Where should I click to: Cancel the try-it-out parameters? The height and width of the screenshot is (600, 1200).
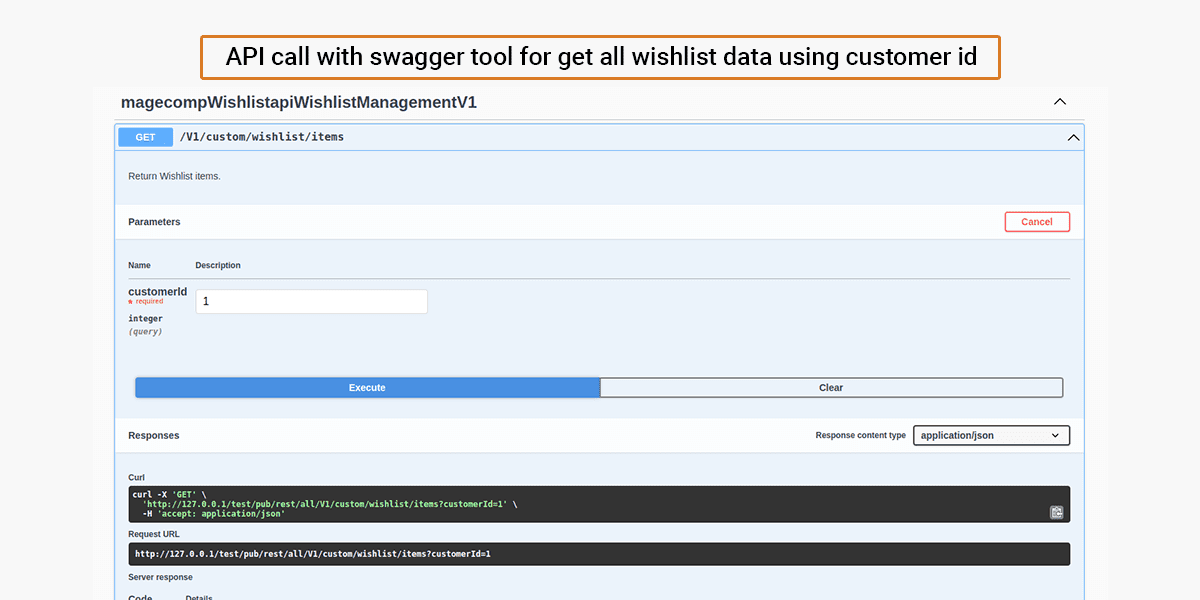1037,222
